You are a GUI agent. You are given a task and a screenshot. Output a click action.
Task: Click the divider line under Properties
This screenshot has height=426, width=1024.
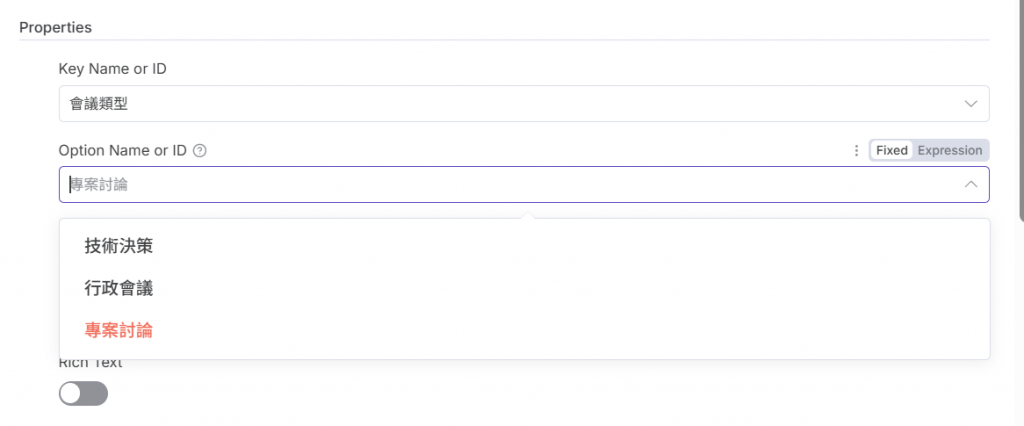click(500, 40)
